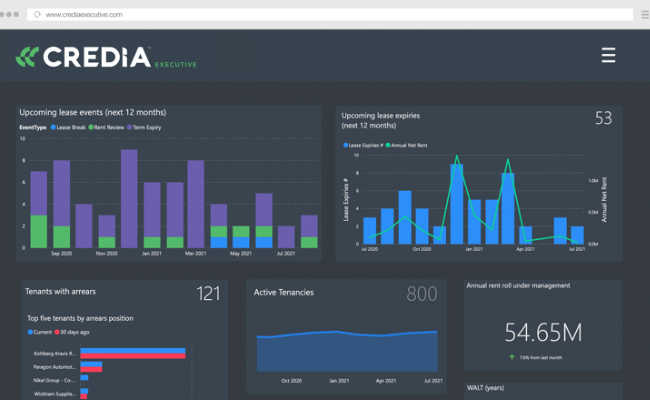Click 'Top five tenants by arrears position'
This screenshot has height=400, width=650.
pyautogui.click(x=80, y=318)
